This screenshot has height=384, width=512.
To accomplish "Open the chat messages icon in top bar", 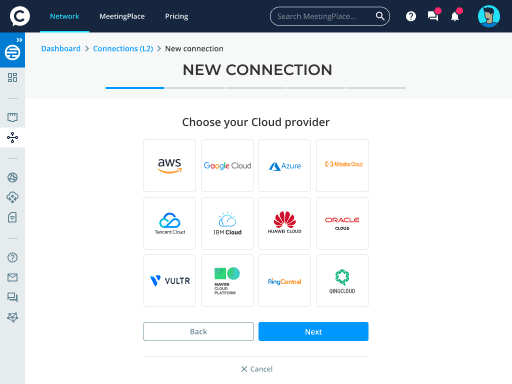I will (433, 16).
